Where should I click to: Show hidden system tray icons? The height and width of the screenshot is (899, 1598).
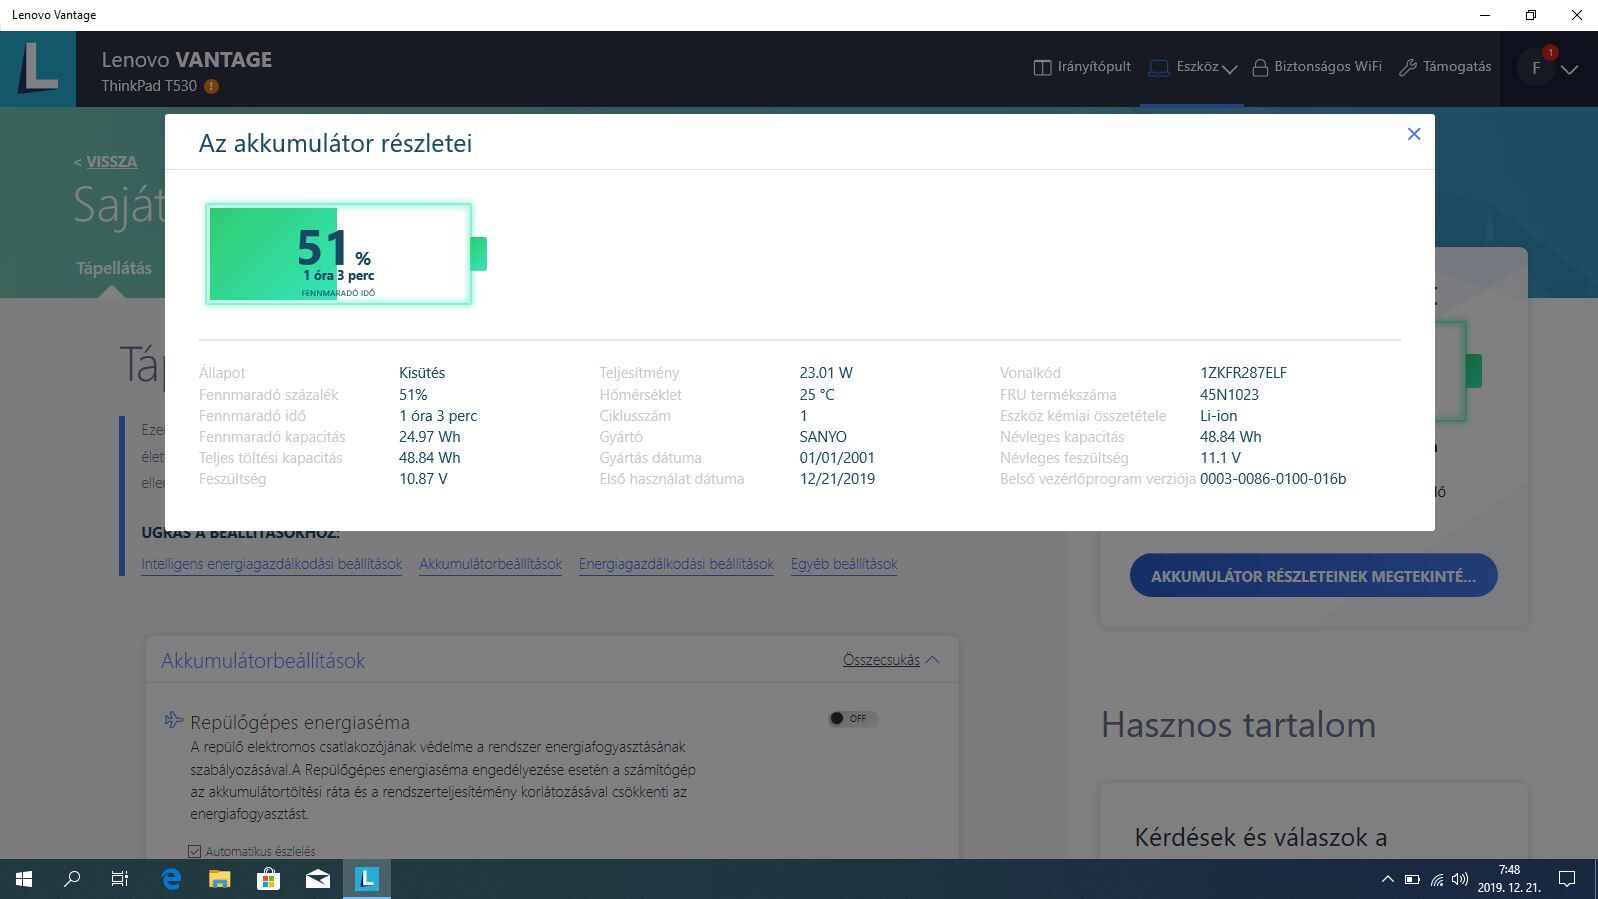coord(1387,880)
